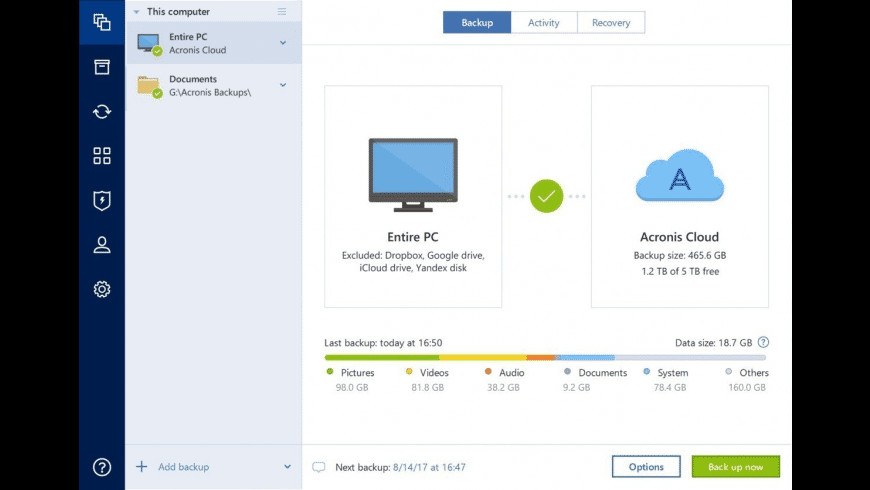Click the Videos 81.8 GB value
This screenshot has width=870, height=490.
tap(427, 387)
